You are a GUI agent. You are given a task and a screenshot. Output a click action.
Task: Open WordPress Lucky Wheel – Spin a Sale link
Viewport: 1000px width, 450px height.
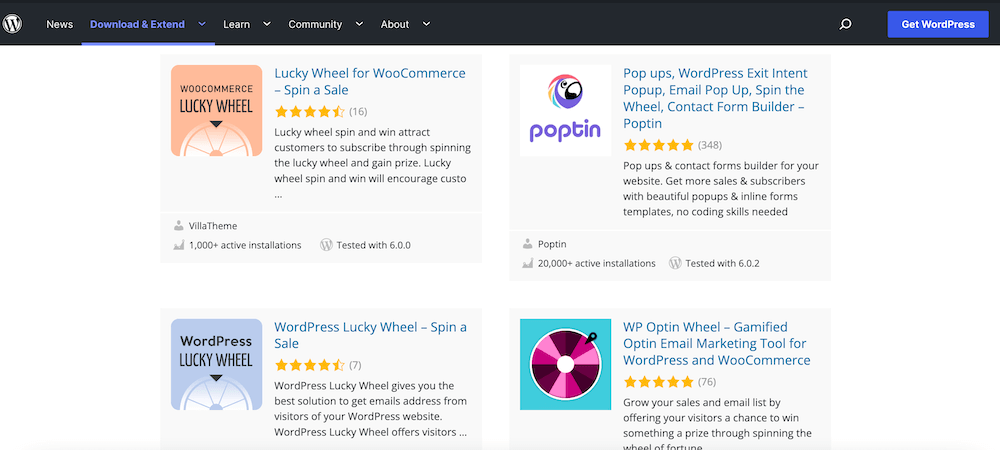pyautogui.click(x=371, y=335)
